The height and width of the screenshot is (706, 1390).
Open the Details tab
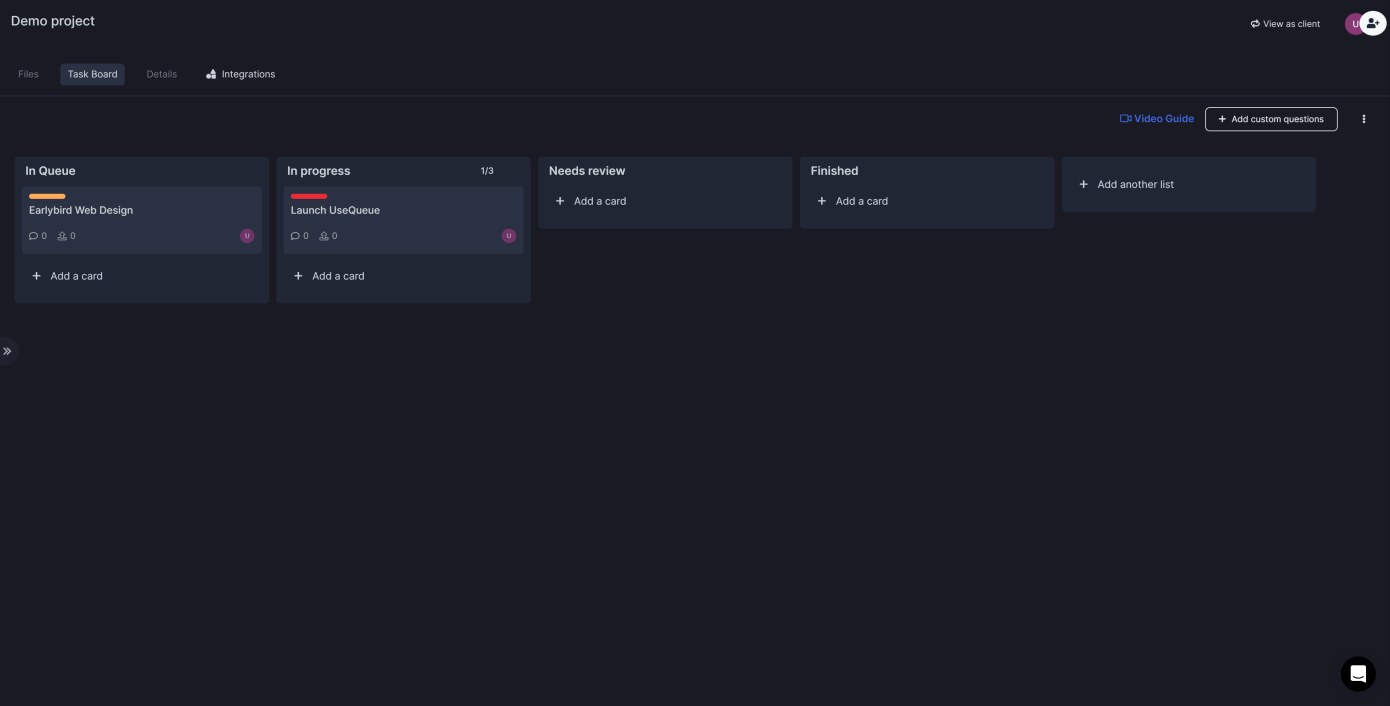[161, 74]
